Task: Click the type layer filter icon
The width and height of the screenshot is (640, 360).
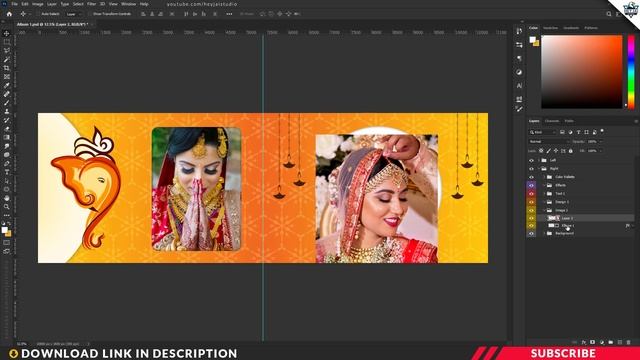Action: [x=578, y=132]
